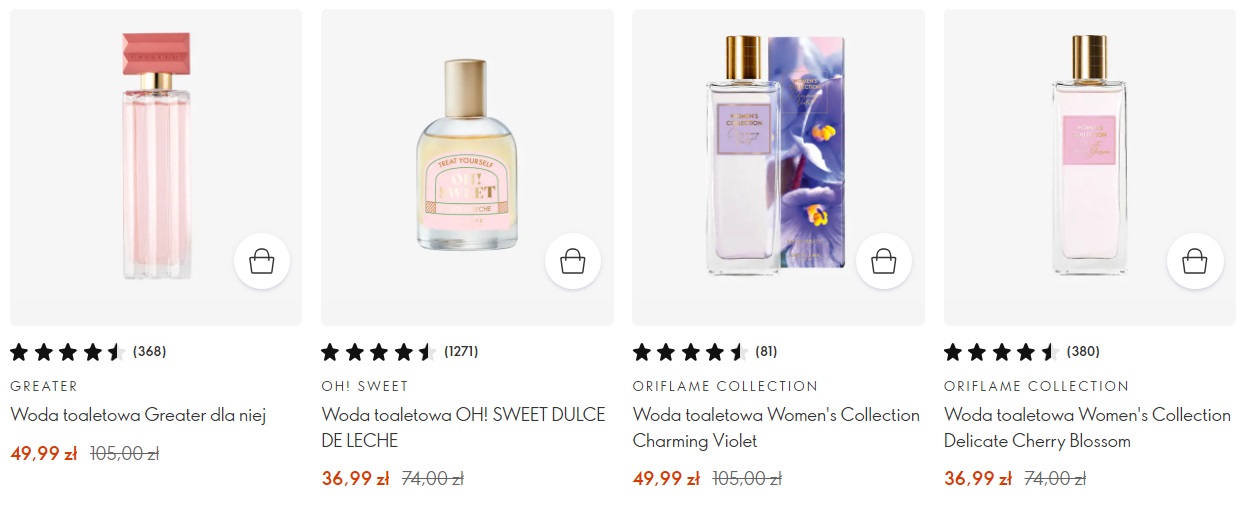Open Women's Collection Delicate Cherry Blossom page

tap(1087, 427)
